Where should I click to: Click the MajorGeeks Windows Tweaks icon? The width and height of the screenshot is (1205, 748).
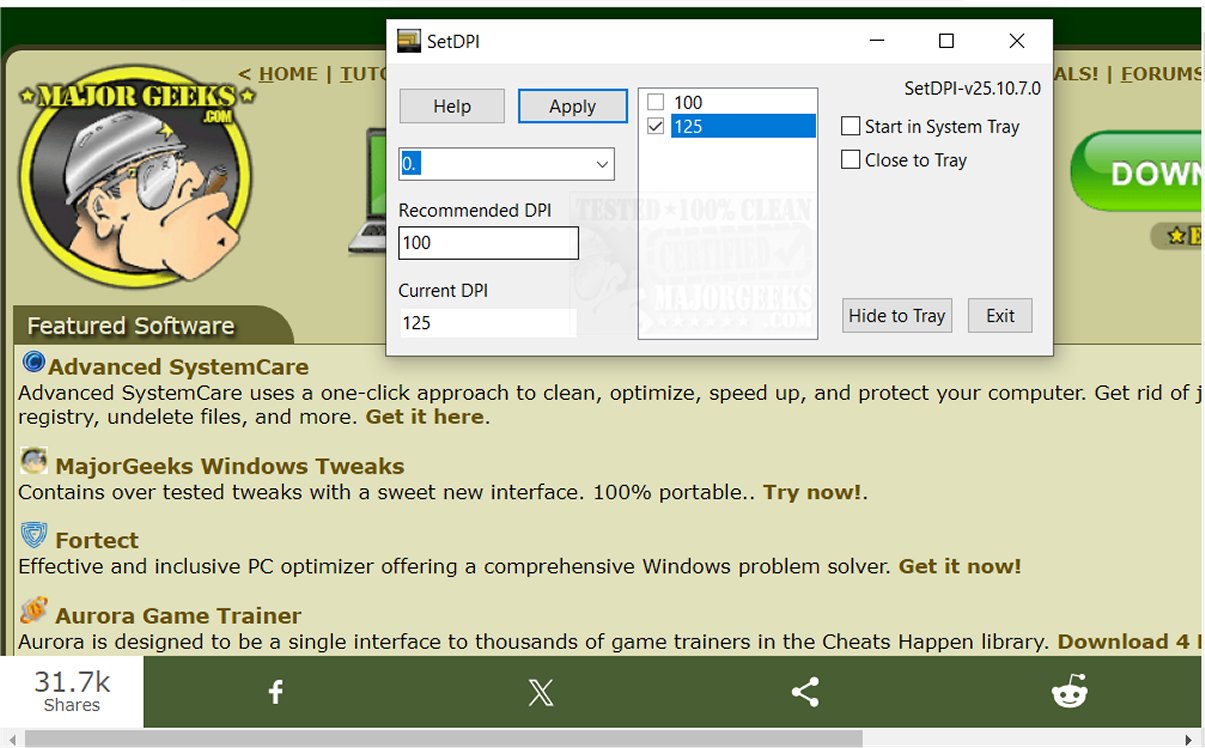34,461
